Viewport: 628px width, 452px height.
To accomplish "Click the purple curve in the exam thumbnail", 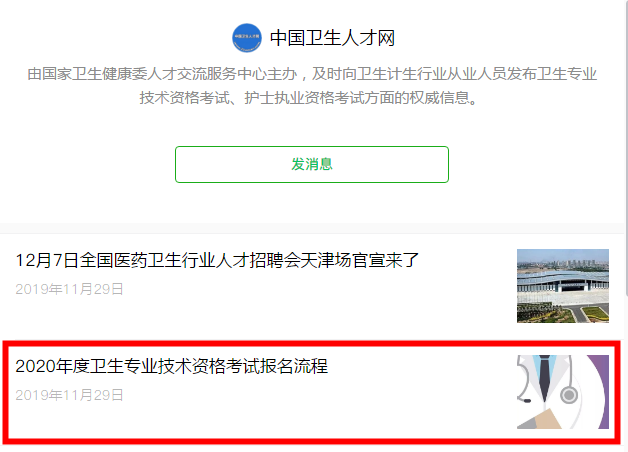I will [600, 392].
